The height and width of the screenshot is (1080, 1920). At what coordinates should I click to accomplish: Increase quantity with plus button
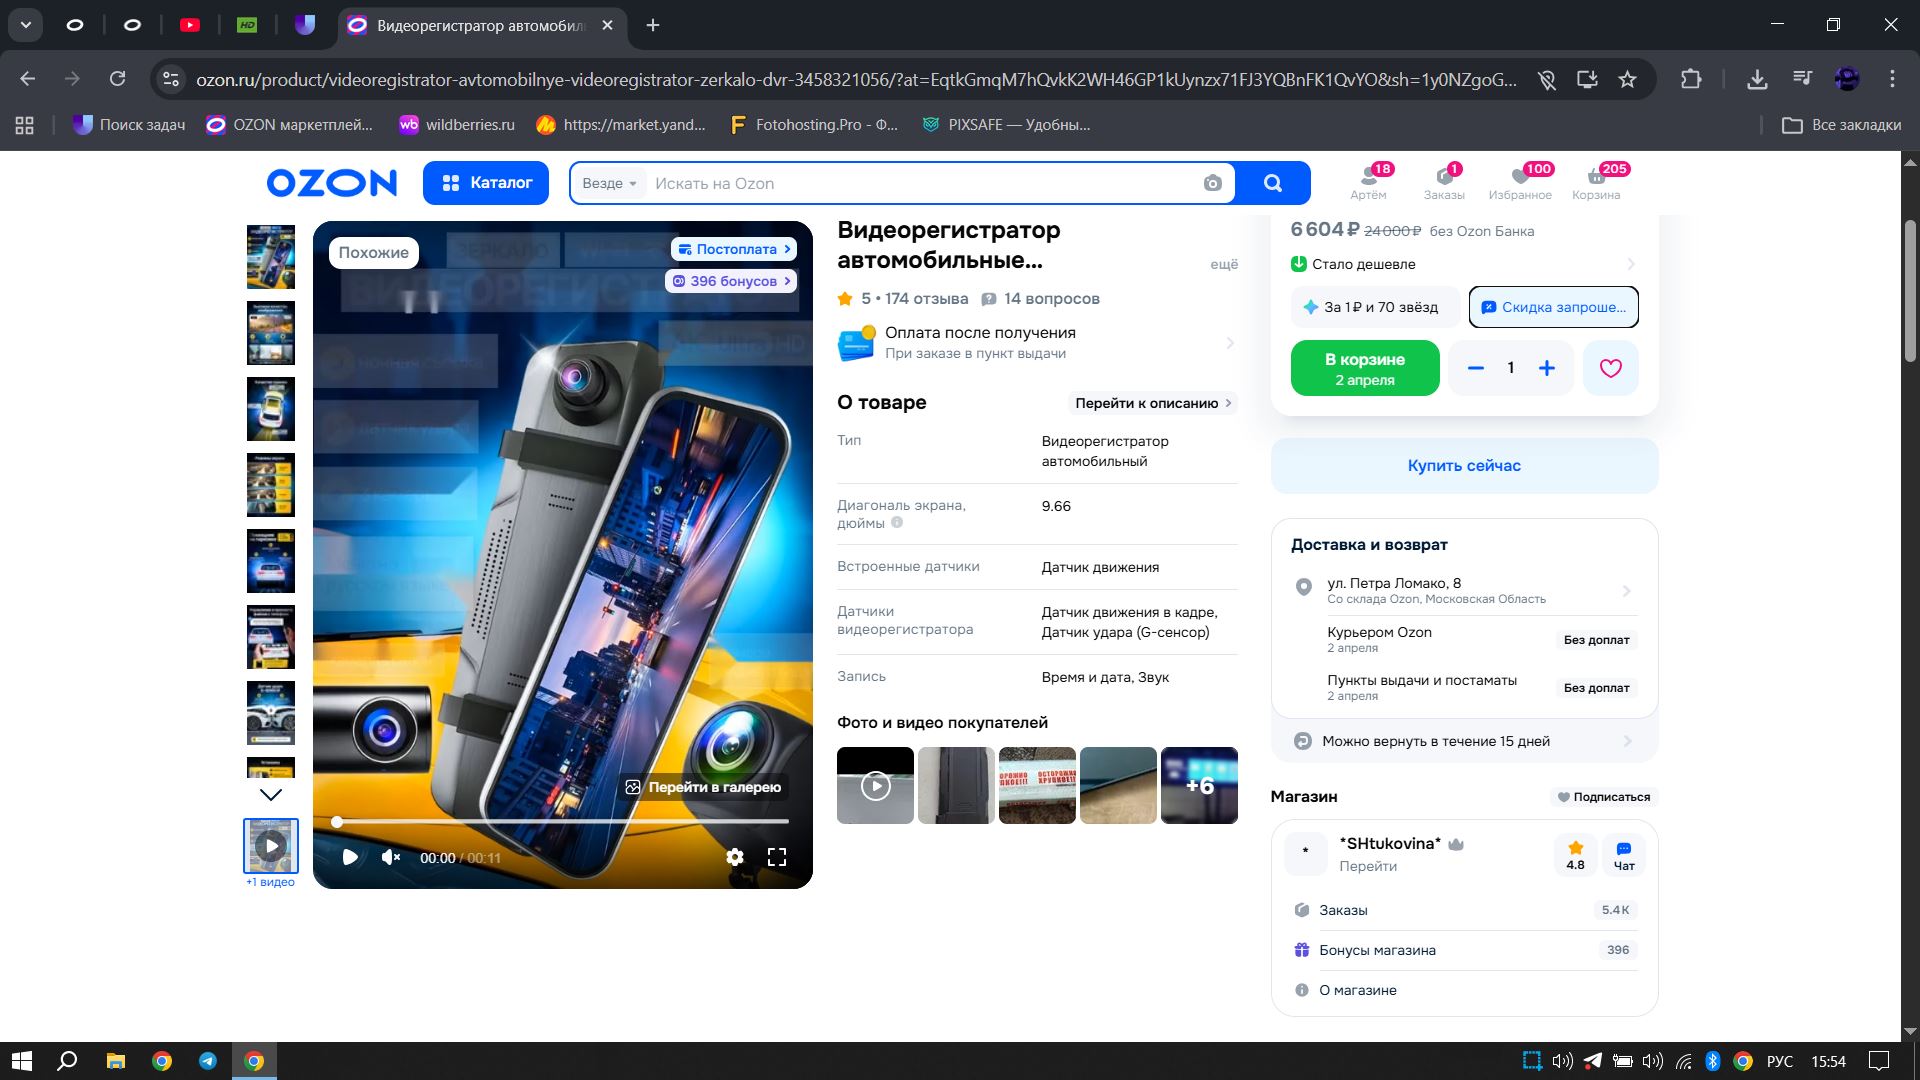[1546, 368]
